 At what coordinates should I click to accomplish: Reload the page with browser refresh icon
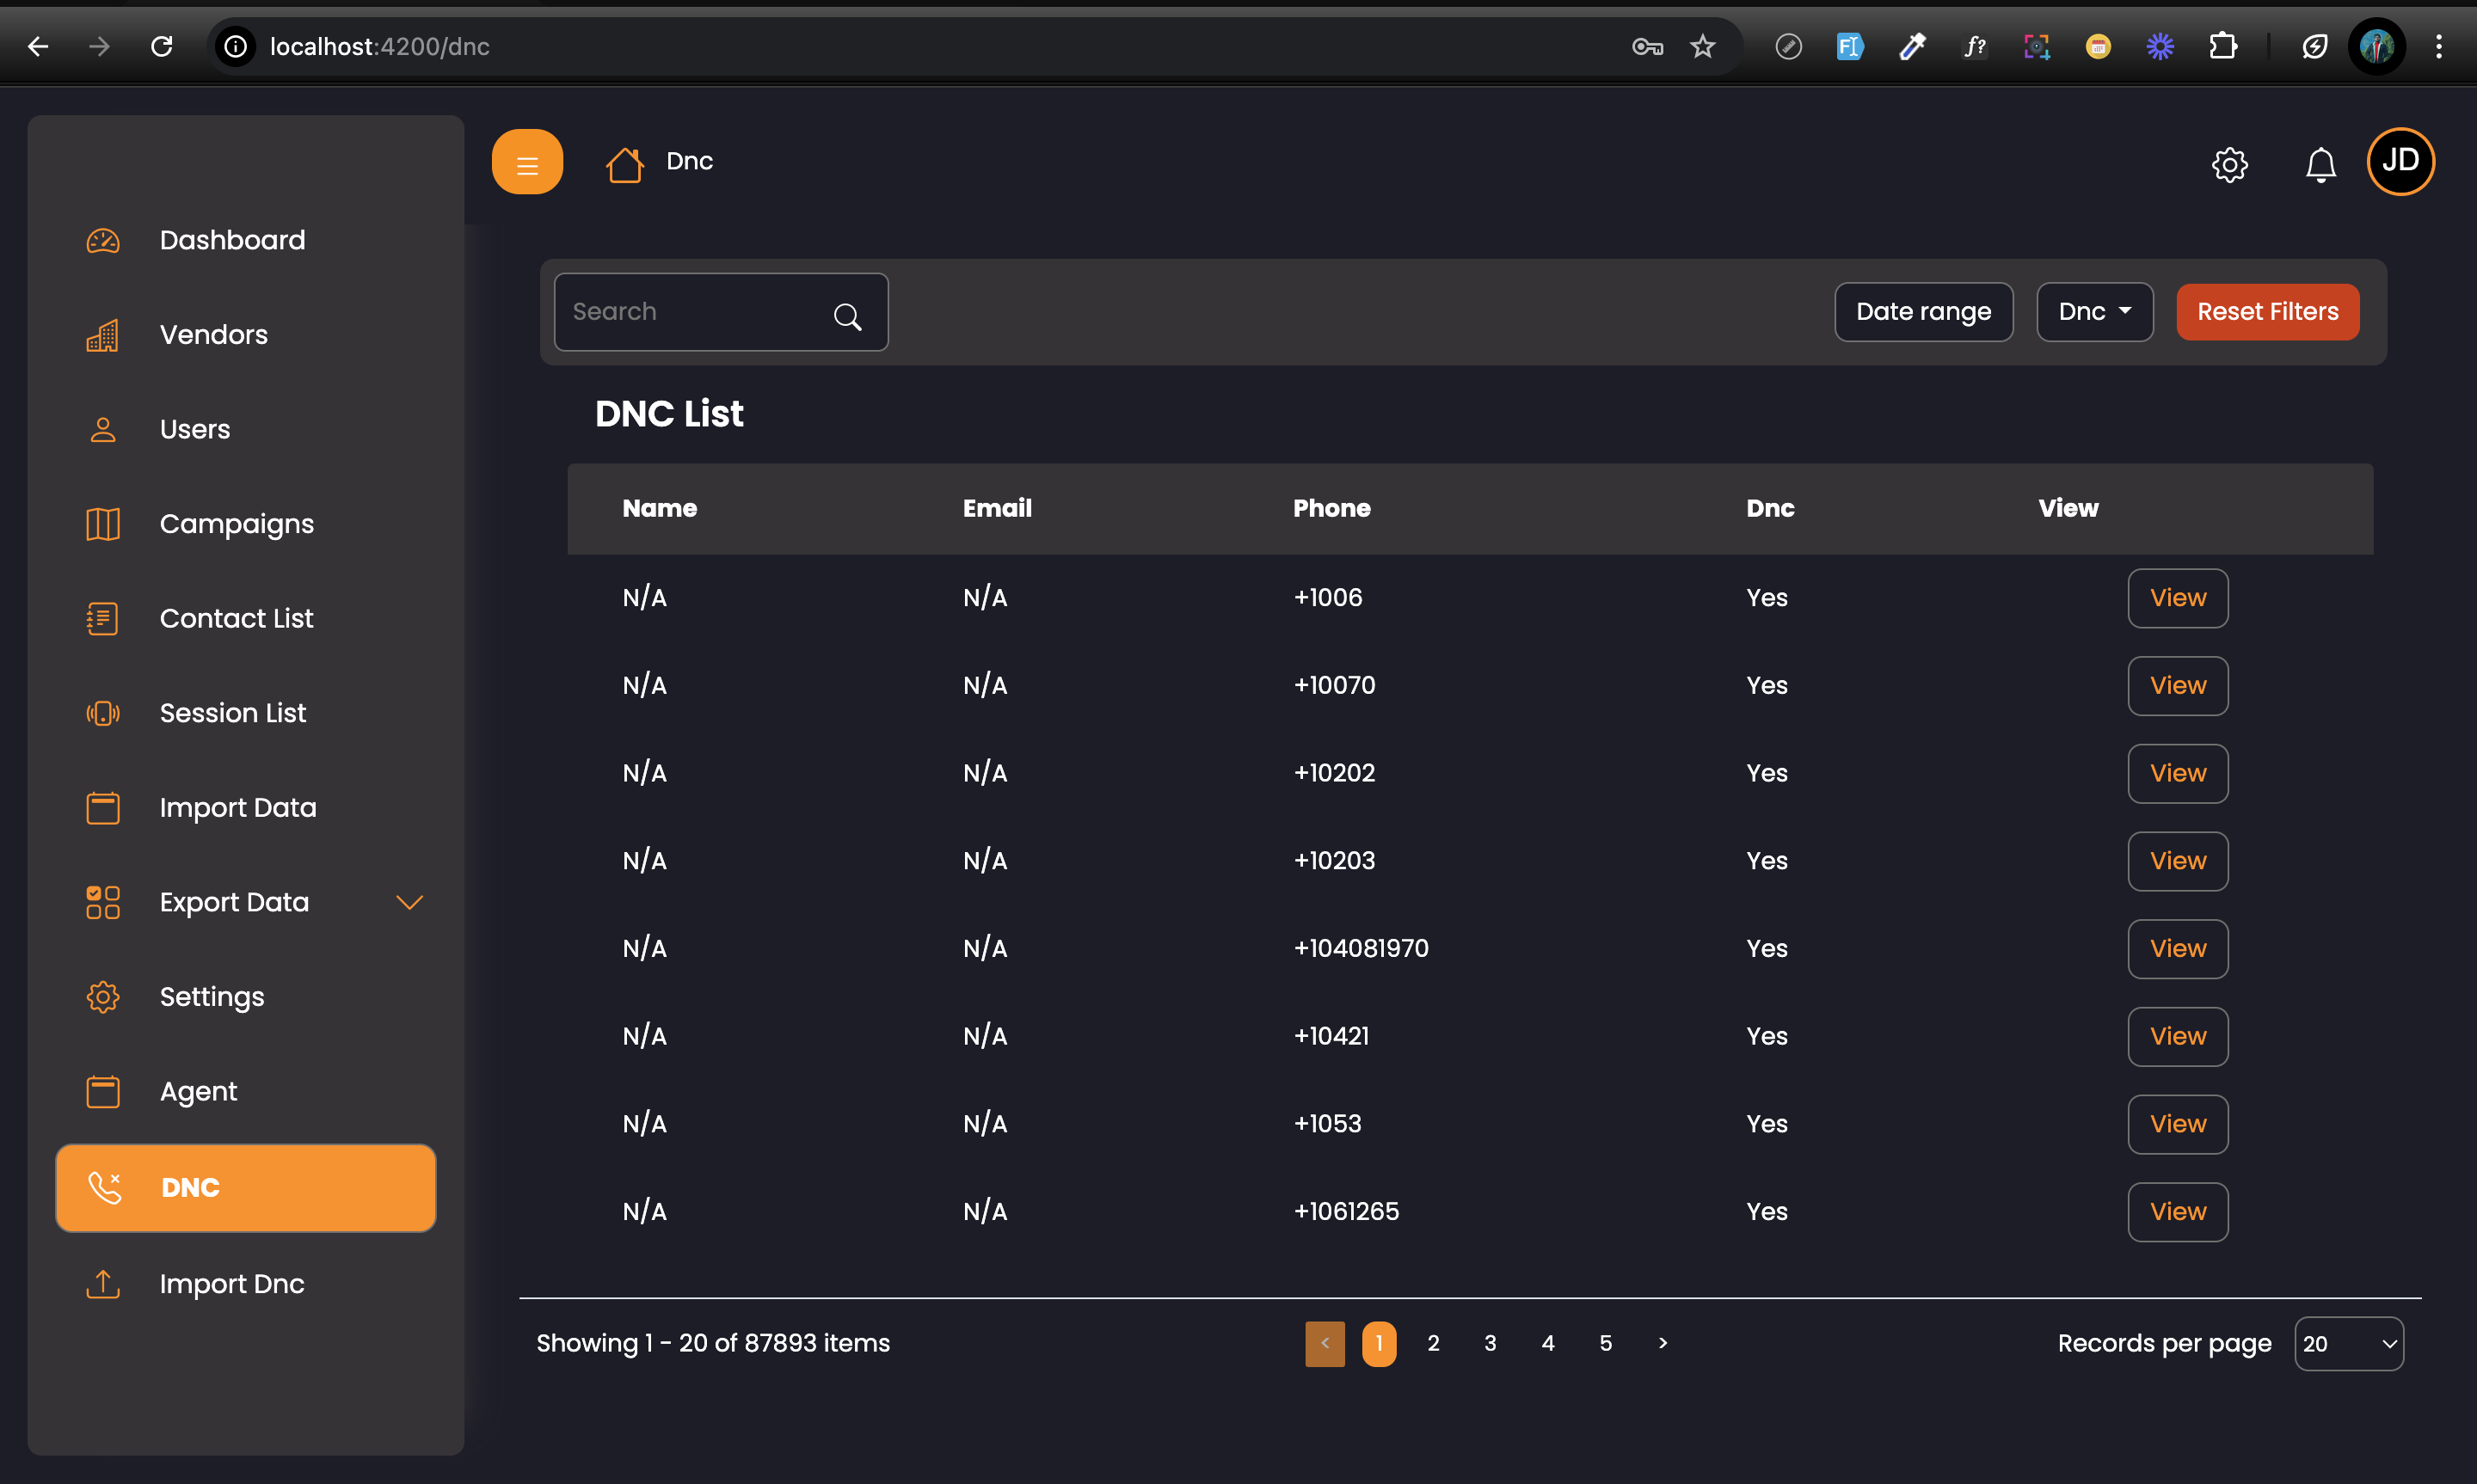pos(162,46)
